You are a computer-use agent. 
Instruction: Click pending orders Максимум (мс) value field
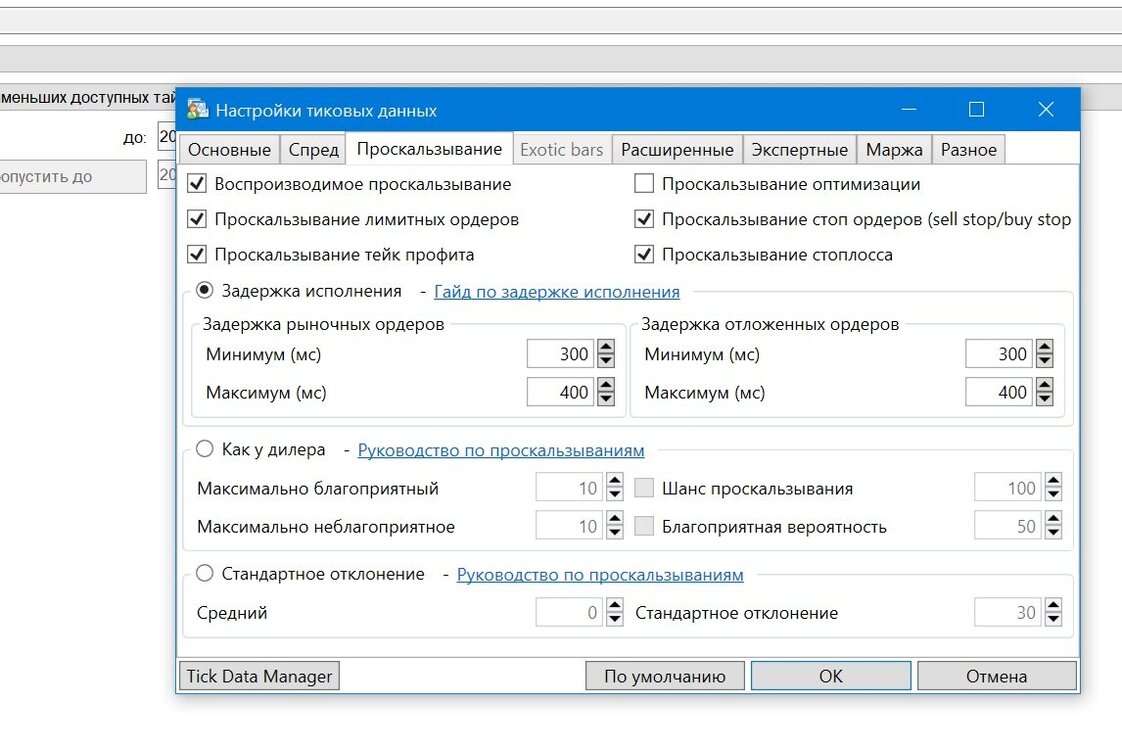pos(999,392)
